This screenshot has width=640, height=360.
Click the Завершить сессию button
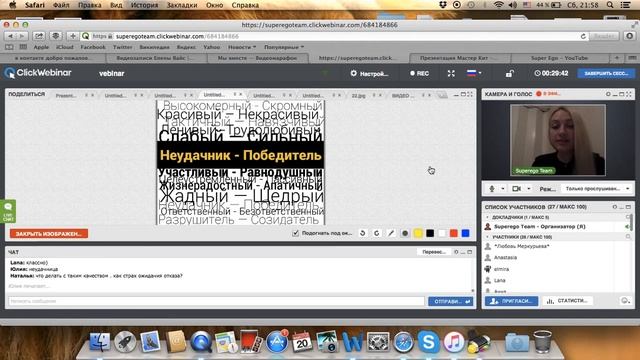click(606, 73)
